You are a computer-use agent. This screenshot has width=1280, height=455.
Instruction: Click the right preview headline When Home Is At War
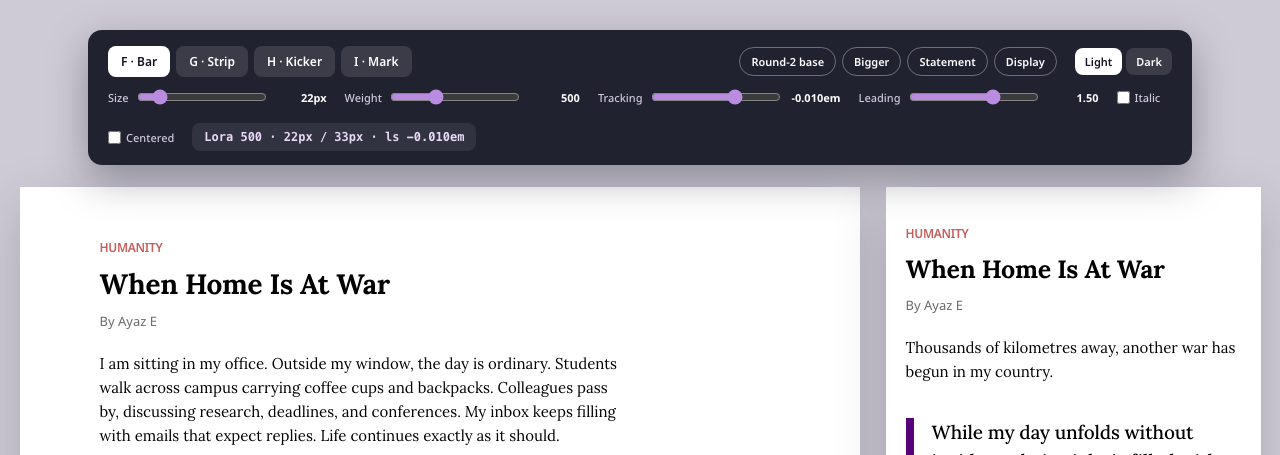pos(1035,269)
